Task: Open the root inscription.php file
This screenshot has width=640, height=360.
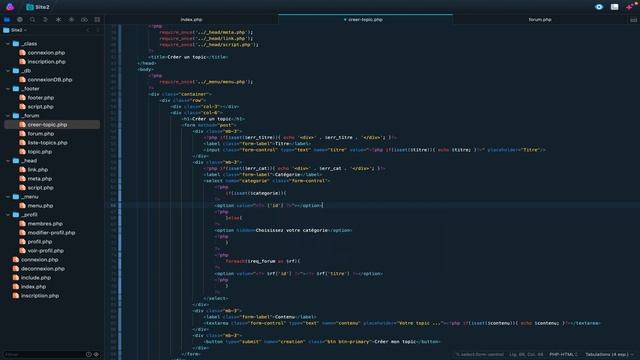Action: tap(40, 295)
